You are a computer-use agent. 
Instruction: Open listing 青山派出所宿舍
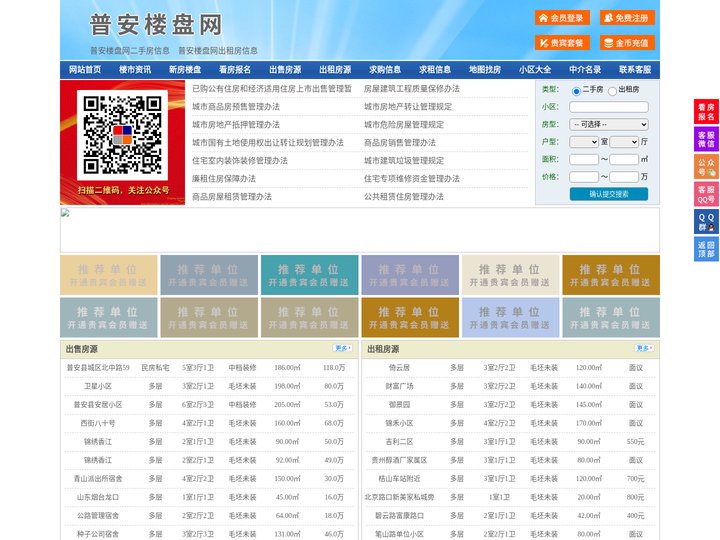(x=98, y=478)
